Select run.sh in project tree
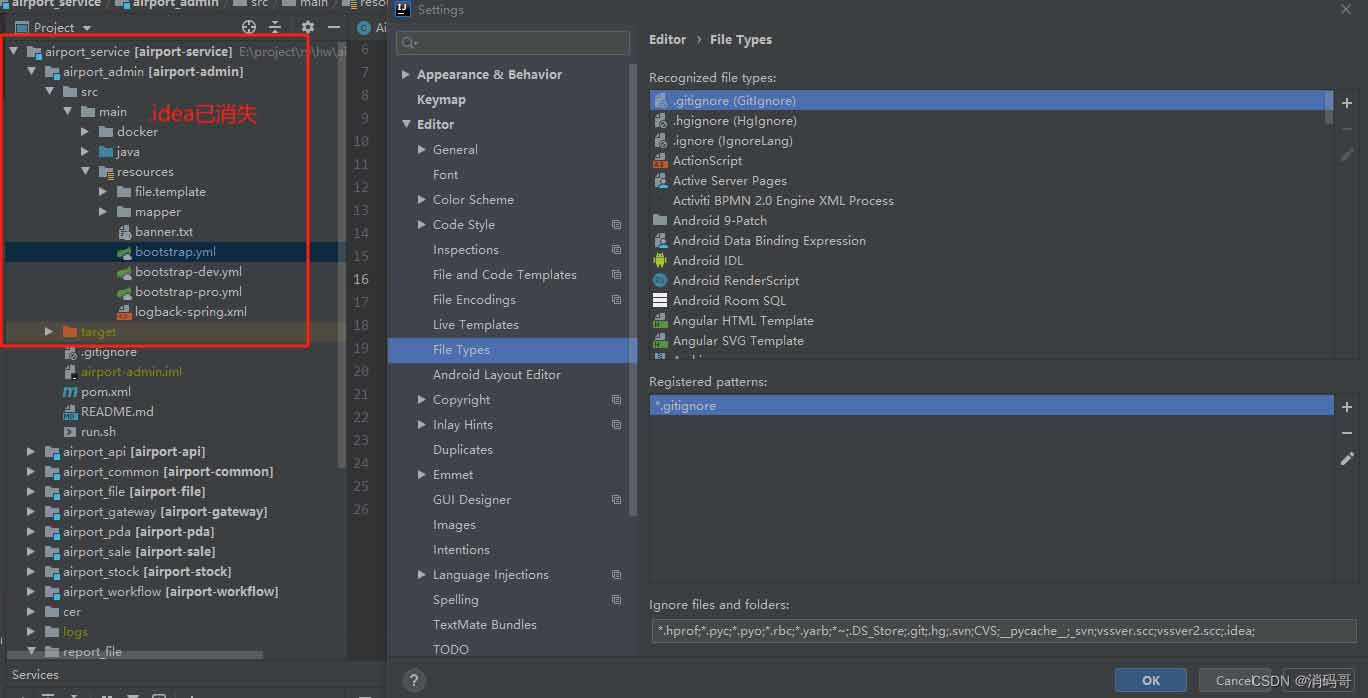Viewport: 1368px width, 698px height. click(98, 432)
